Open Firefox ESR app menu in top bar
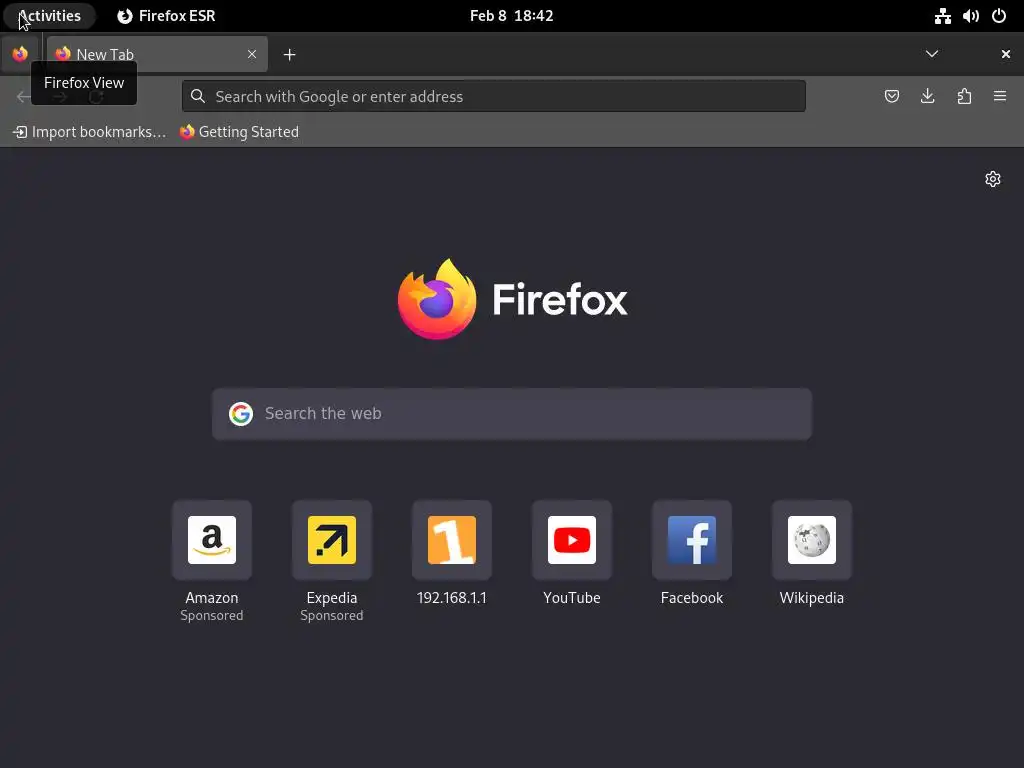 [167, 16]
